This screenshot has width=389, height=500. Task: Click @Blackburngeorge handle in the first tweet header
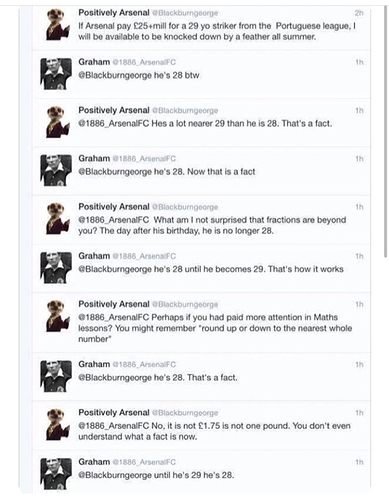coord(185,13)
